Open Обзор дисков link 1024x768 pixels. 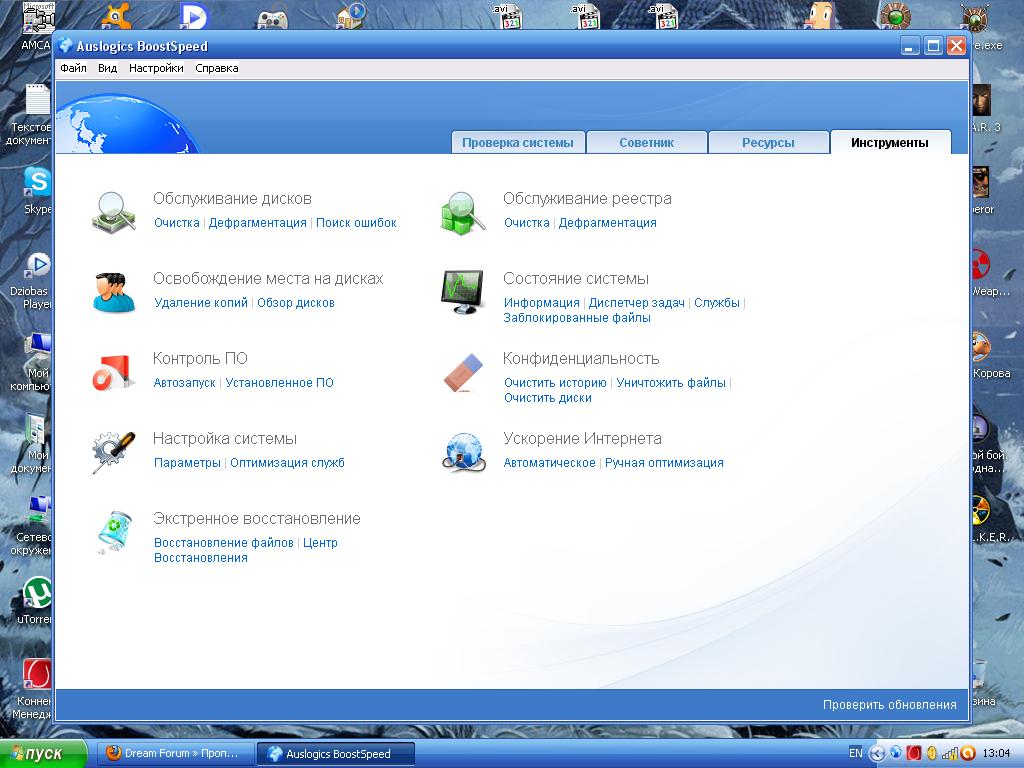click(x=296, y=302)
